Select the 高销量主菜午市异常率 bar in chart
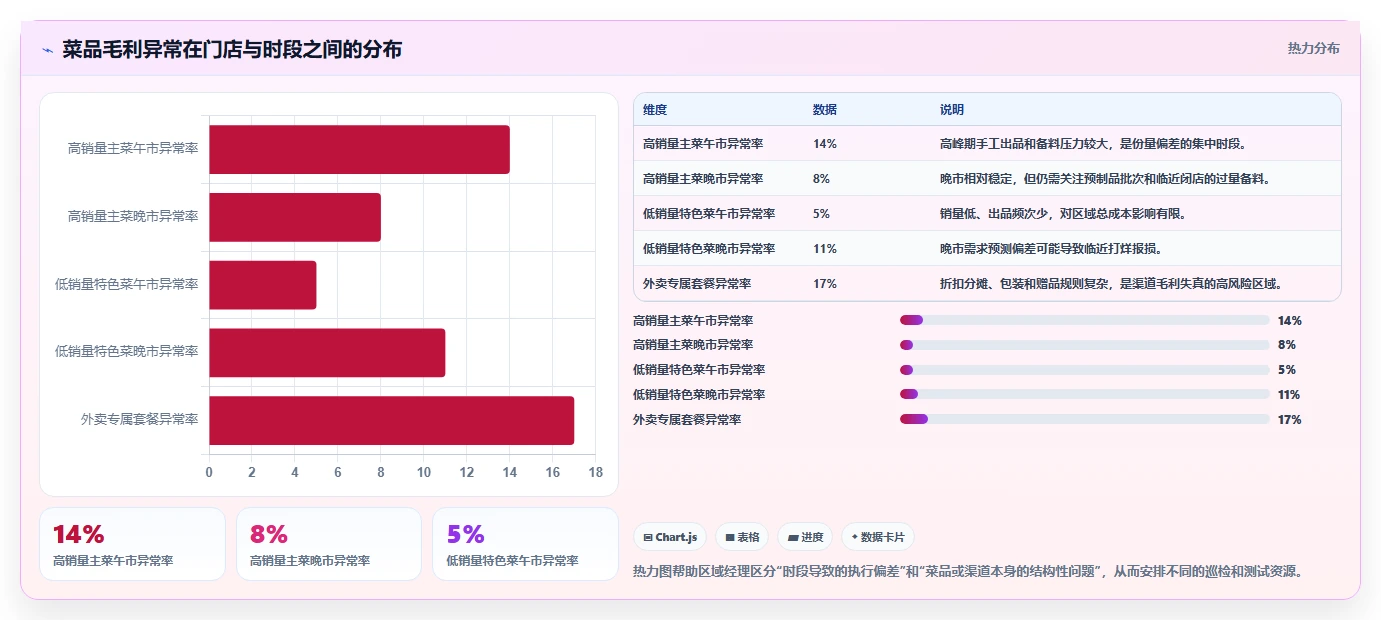This screenshot has width=1381, height=620. tap(359, 149)
